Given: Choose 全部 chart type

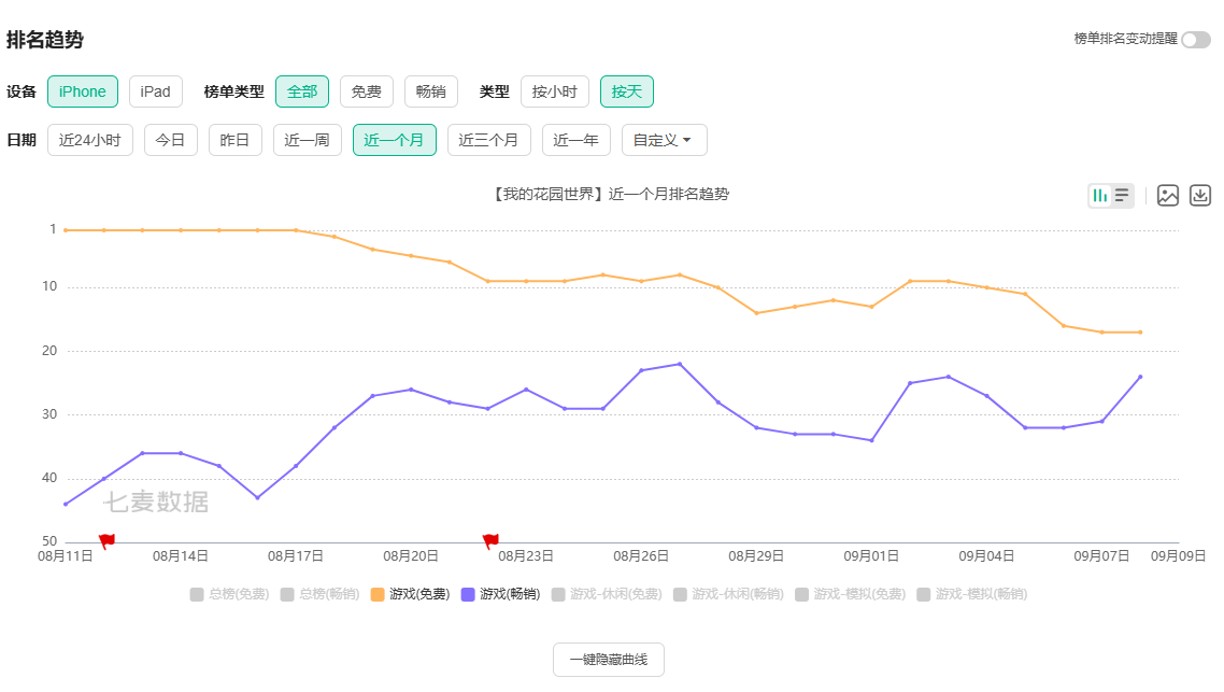Looking at the screenshot, I should pos(302,92).
